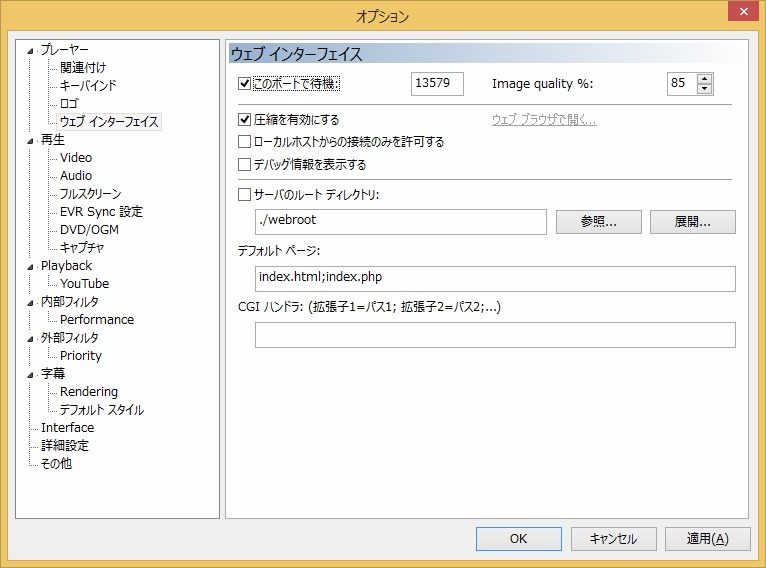Increase Image quality with up arrow
Image resolution: width=766 pixels, height=568 pixels.
click(x=704, y=79)
